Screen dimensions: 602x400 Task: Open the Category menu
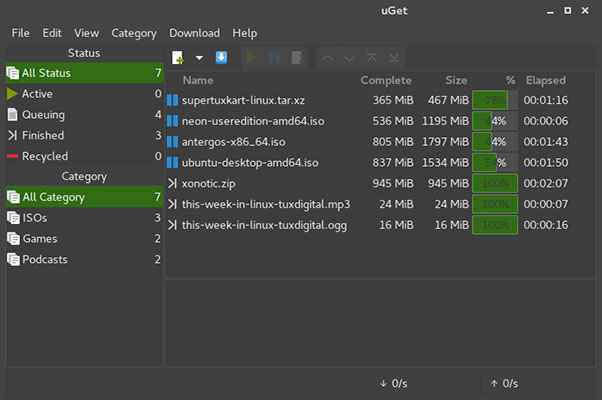coord(134,33)
